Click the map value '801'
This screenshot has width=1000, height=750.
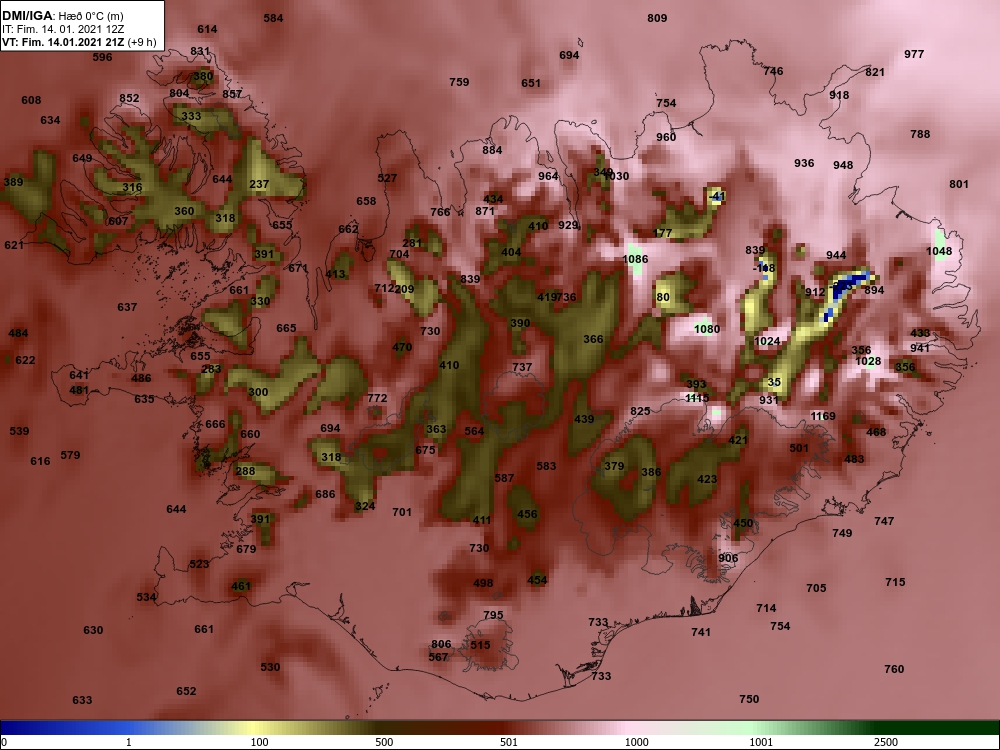tap(959, 184)
